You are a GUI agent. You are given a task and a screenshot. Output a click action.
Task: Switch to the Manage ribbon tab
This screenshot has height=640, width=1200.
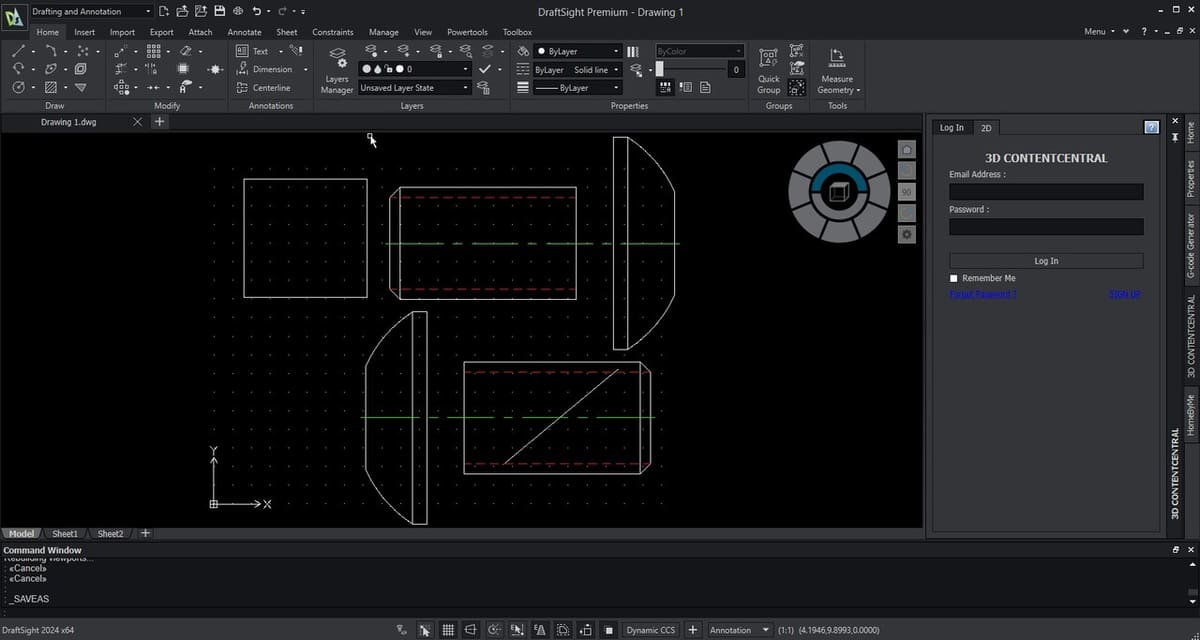383,31
